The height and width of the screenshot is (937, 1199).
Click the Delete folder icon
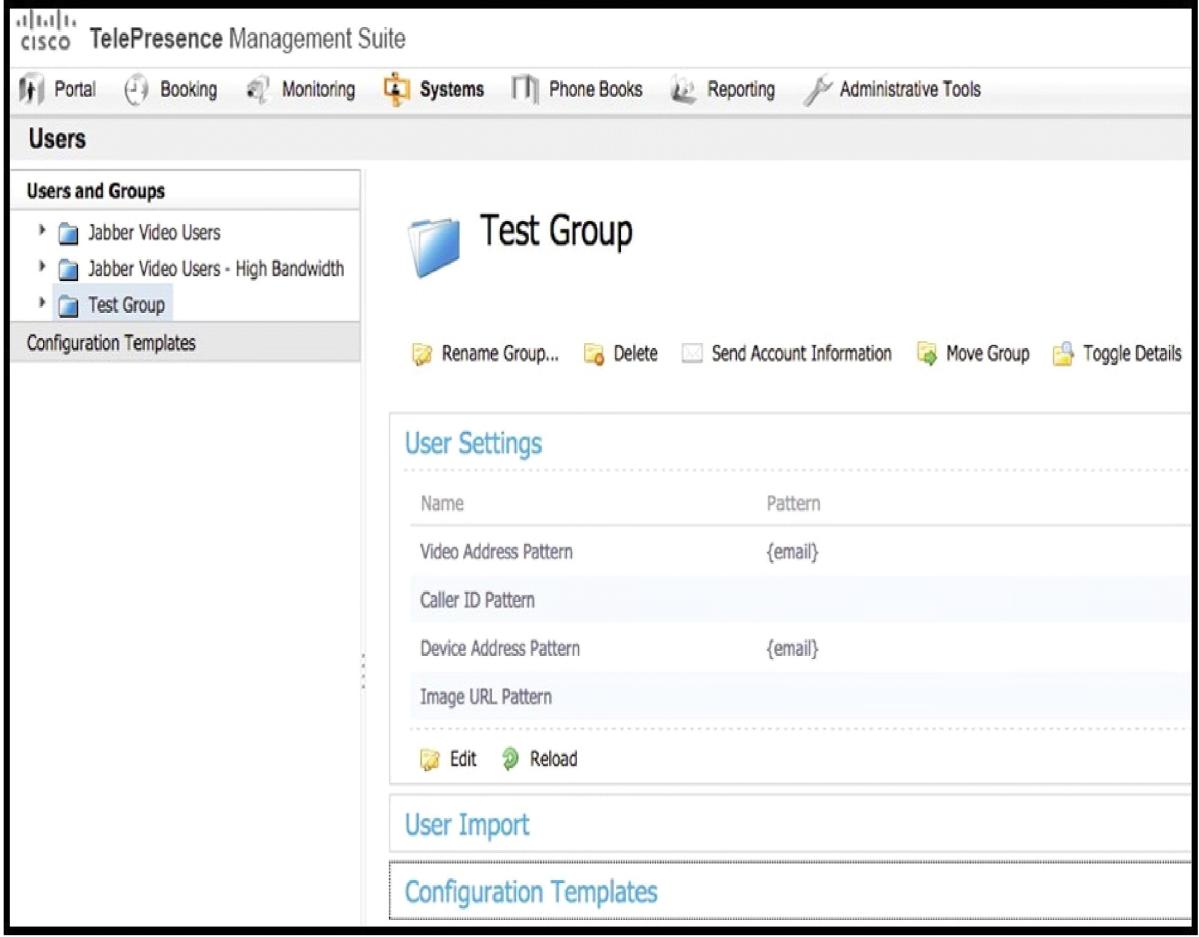[x=594, y=354]
